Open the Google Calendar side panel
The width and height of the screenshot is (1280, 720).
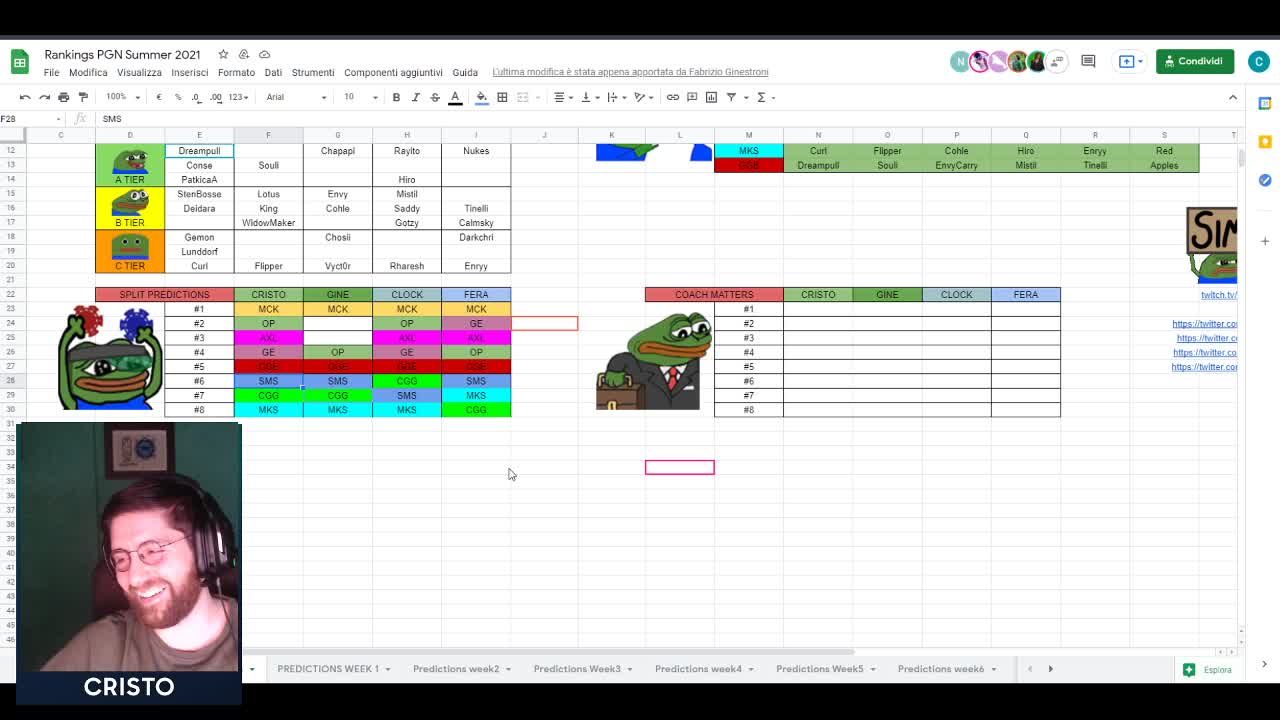click(1265, 103)
